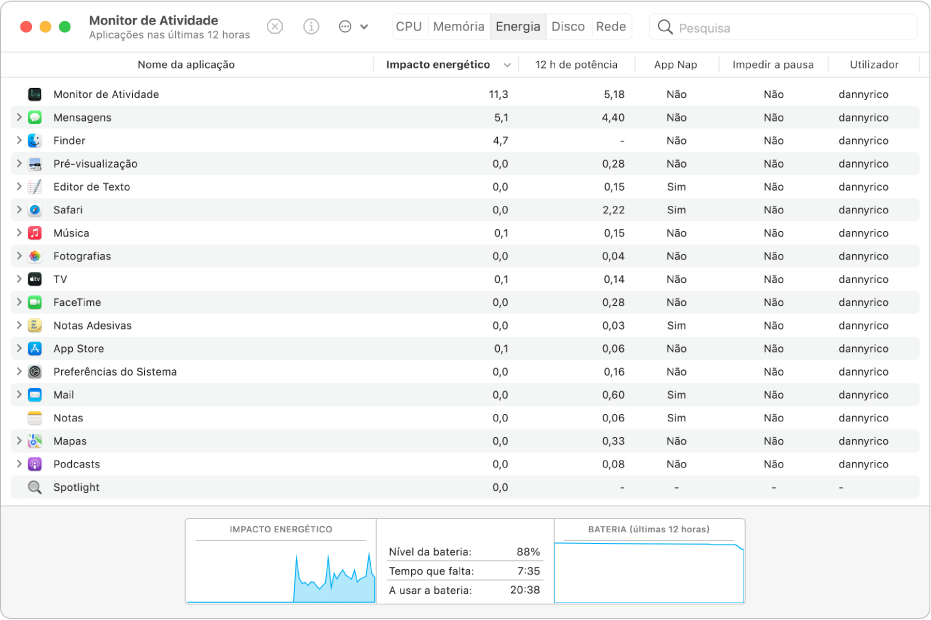Click the Música app icon
This screenshot has height=620, width=931.
click(35, 233)
